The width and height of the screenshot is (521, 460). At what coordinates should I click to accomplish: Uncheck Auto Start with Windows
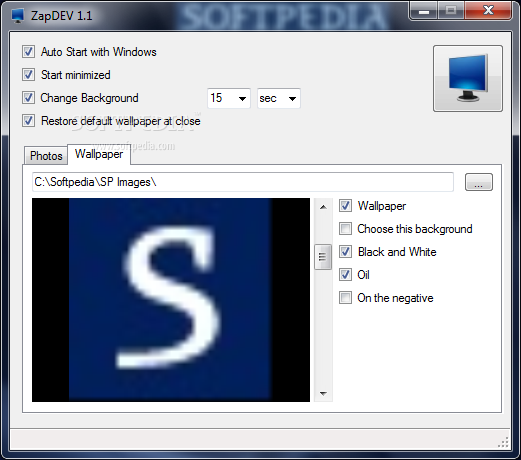tap(28, 52)
